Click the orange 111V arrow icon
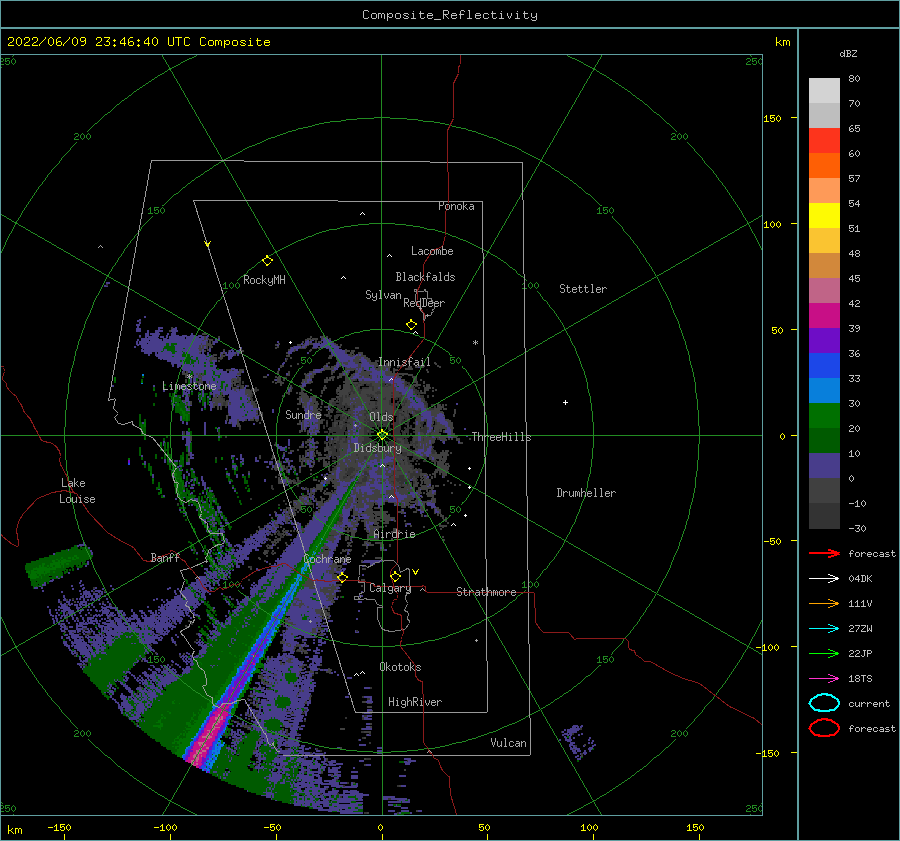 [x=824, y=603]
